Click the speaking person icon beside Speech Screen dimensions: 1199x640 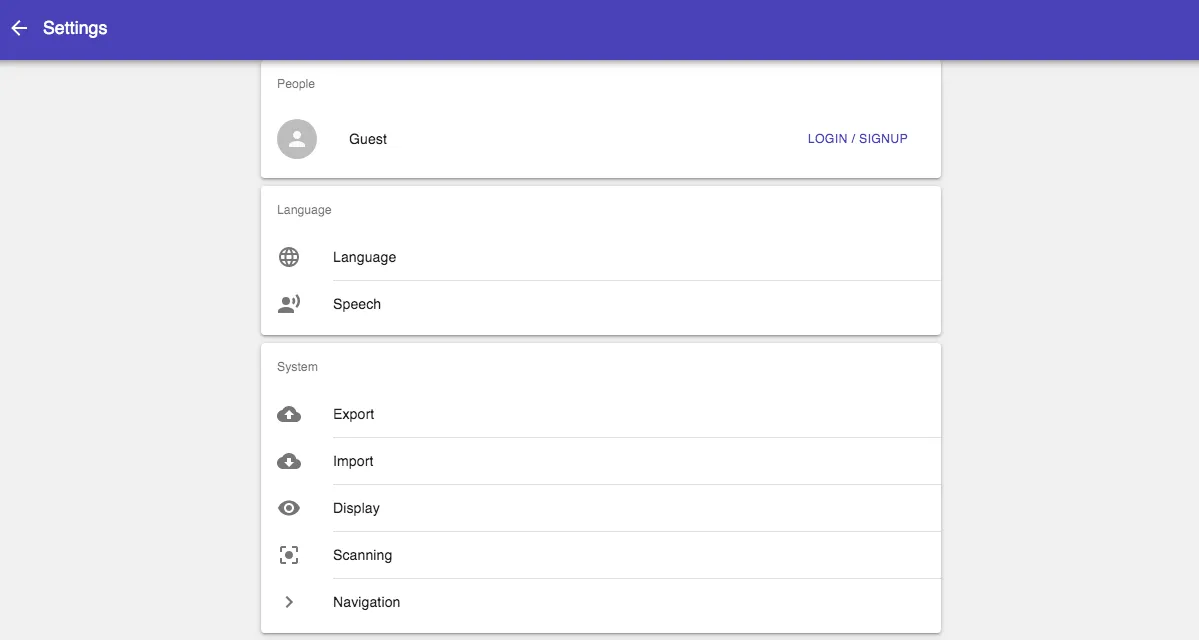click(x=289, y=304)
